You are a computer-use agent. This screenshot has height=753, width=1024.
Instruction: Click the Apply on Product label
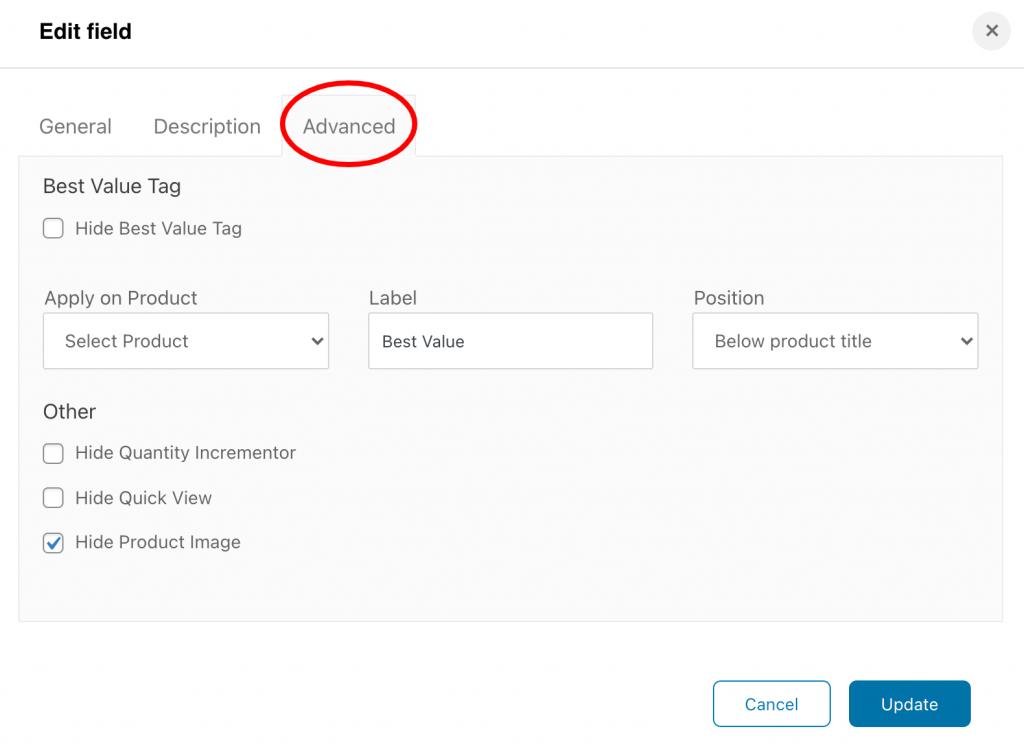point(121,298)
